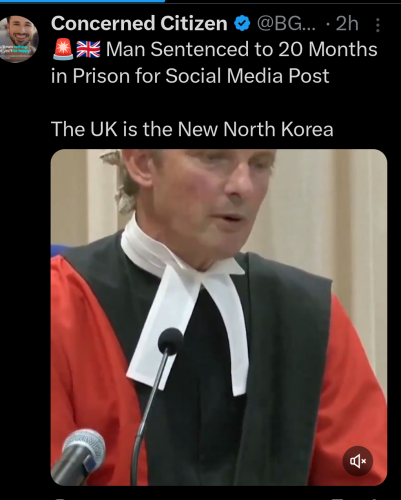Click the silver handheld microphone in the video

pos(79,457)
